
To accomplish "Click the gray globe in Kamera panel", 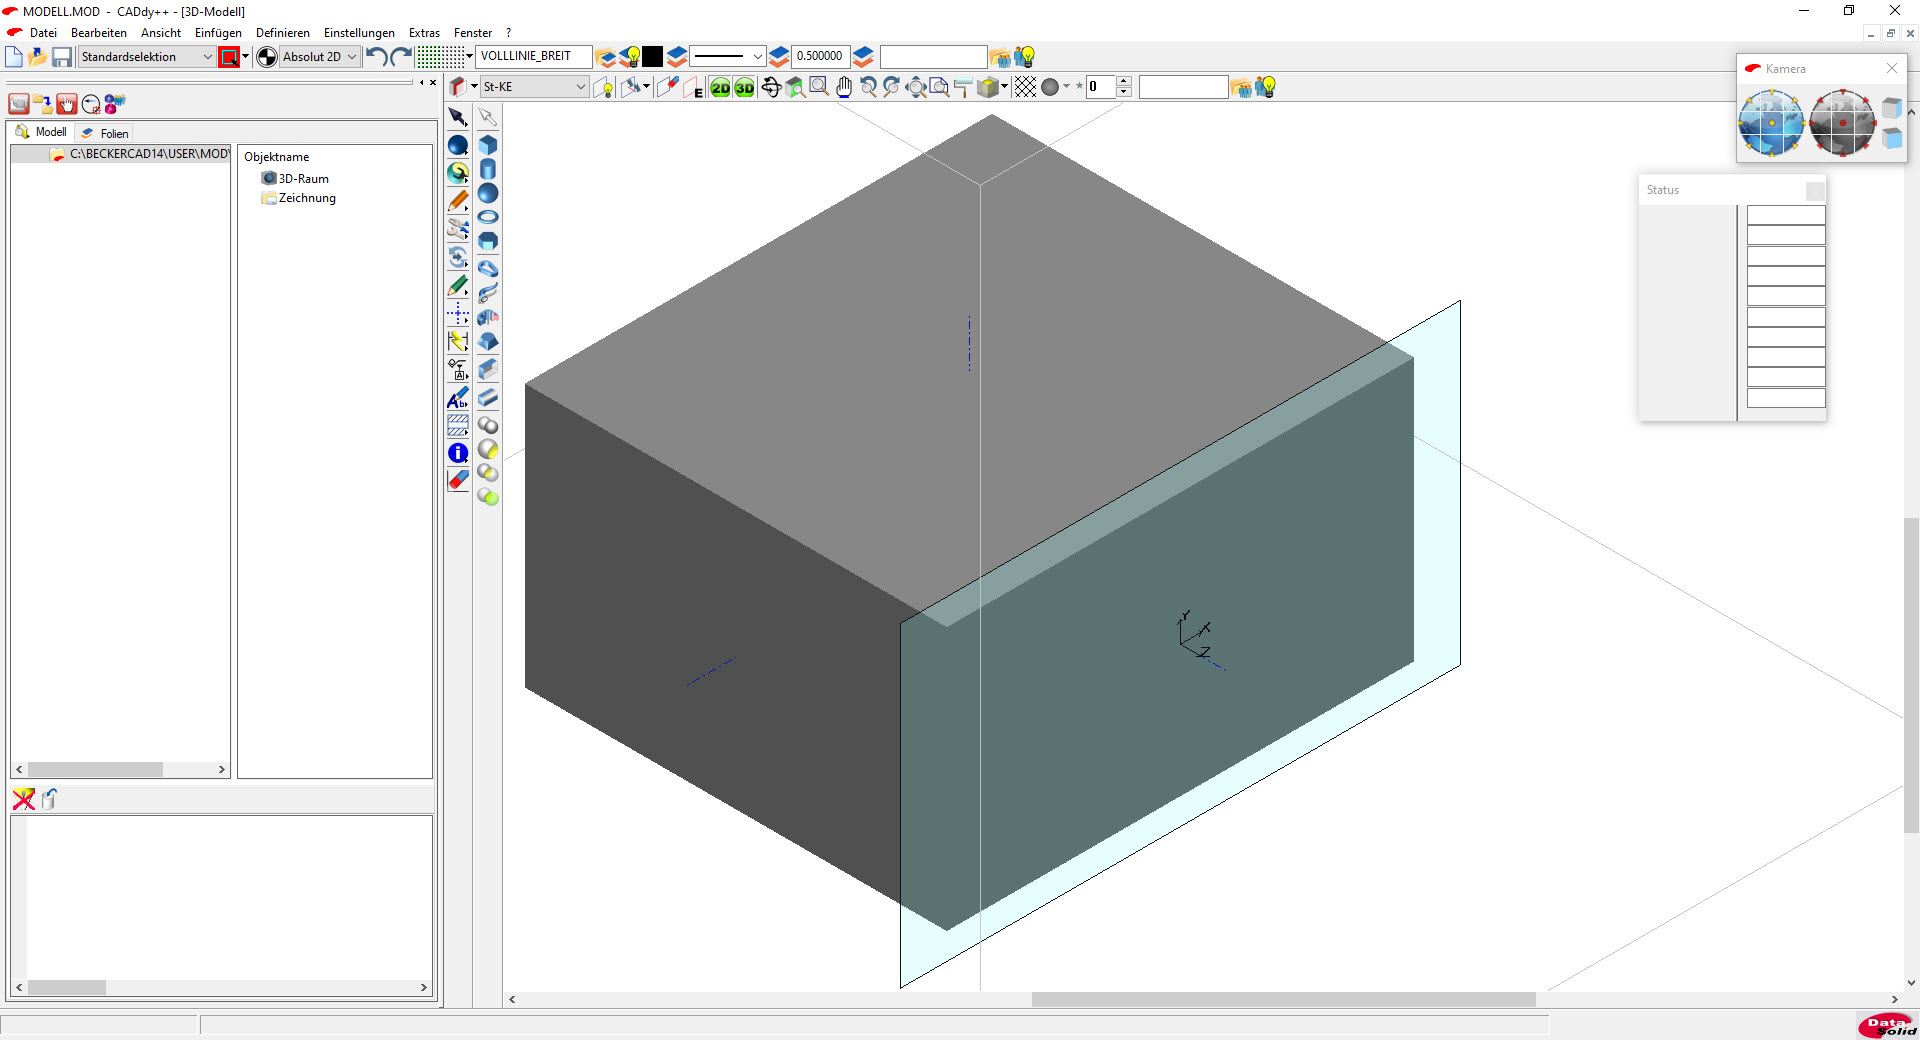I will pos(1842,123).
